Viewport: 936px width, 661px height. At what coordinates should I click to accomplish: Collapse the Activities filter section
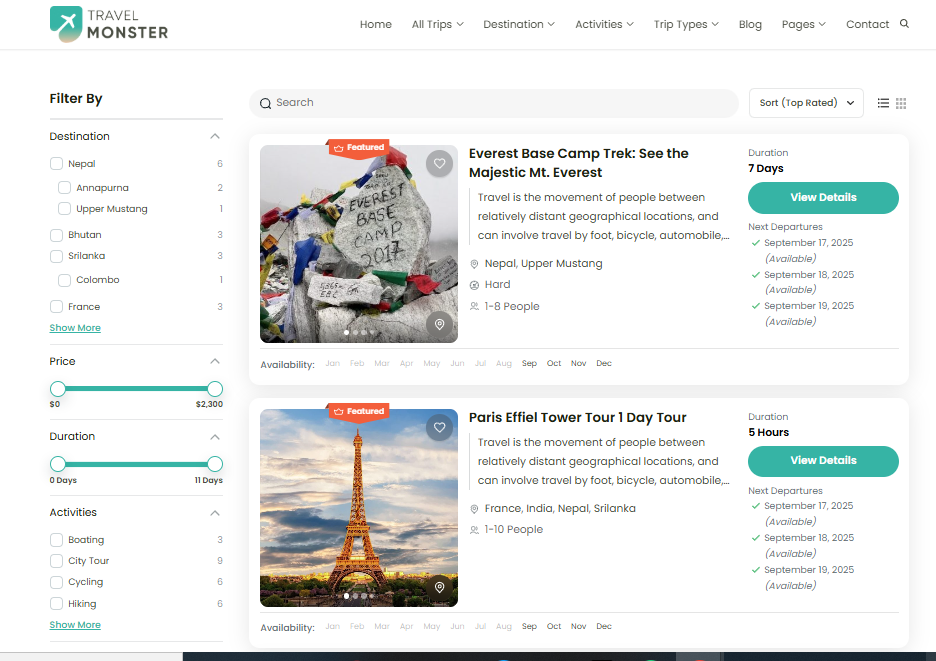[x=215, y=513]
